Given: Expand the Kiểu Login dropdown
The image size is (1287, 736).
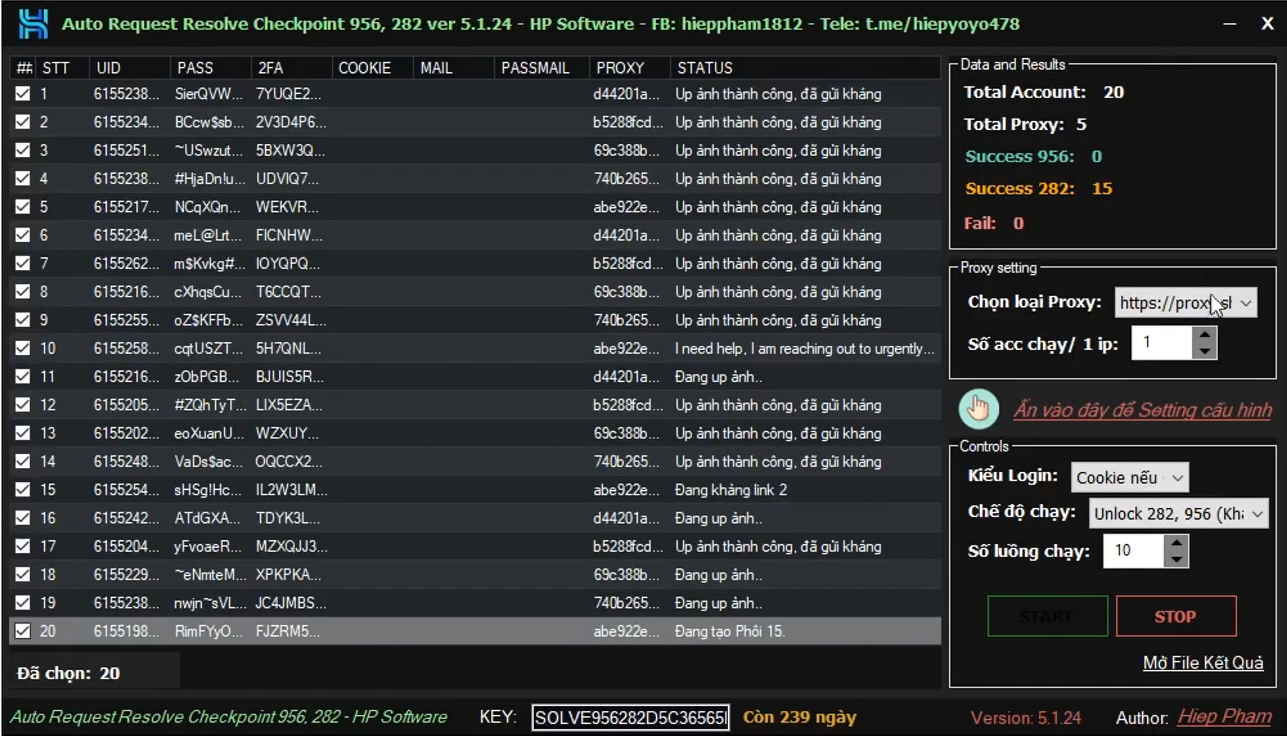Looking at the screenshot, I should [1129, 478].
